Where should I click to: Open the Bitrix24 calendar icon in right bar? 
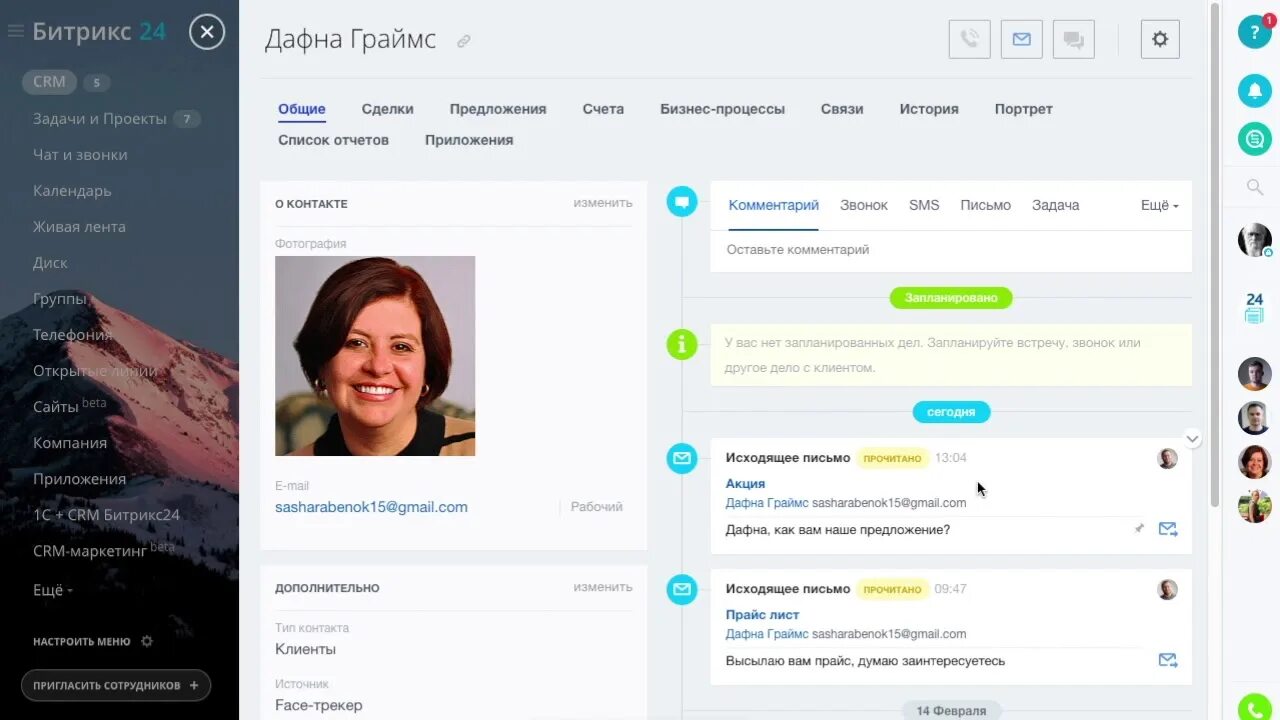click(1254, 308)
